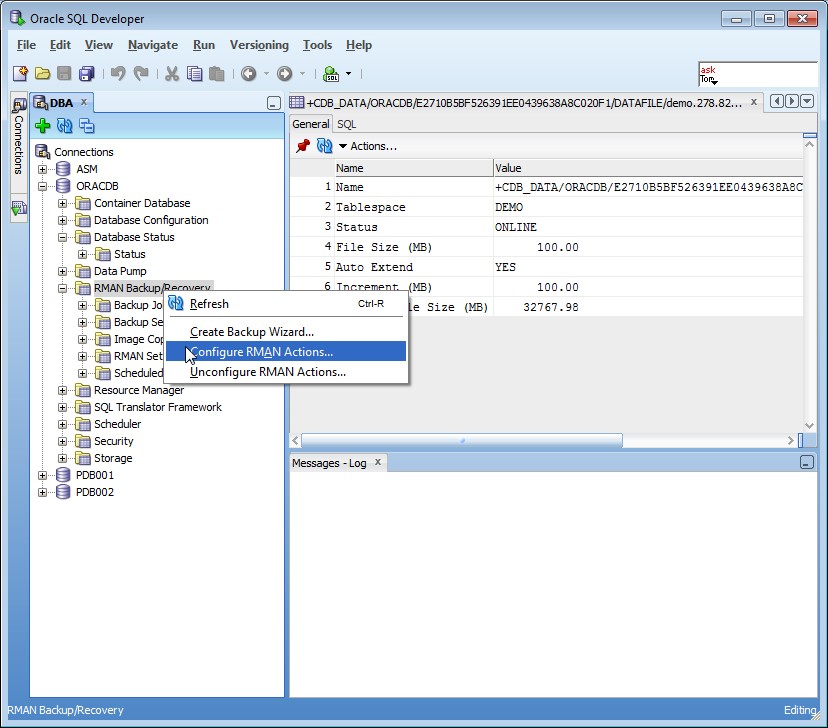This screenshot has height=728, width=828.
Task: Open the Actions dropdown
Action: (x=367, y=146)
